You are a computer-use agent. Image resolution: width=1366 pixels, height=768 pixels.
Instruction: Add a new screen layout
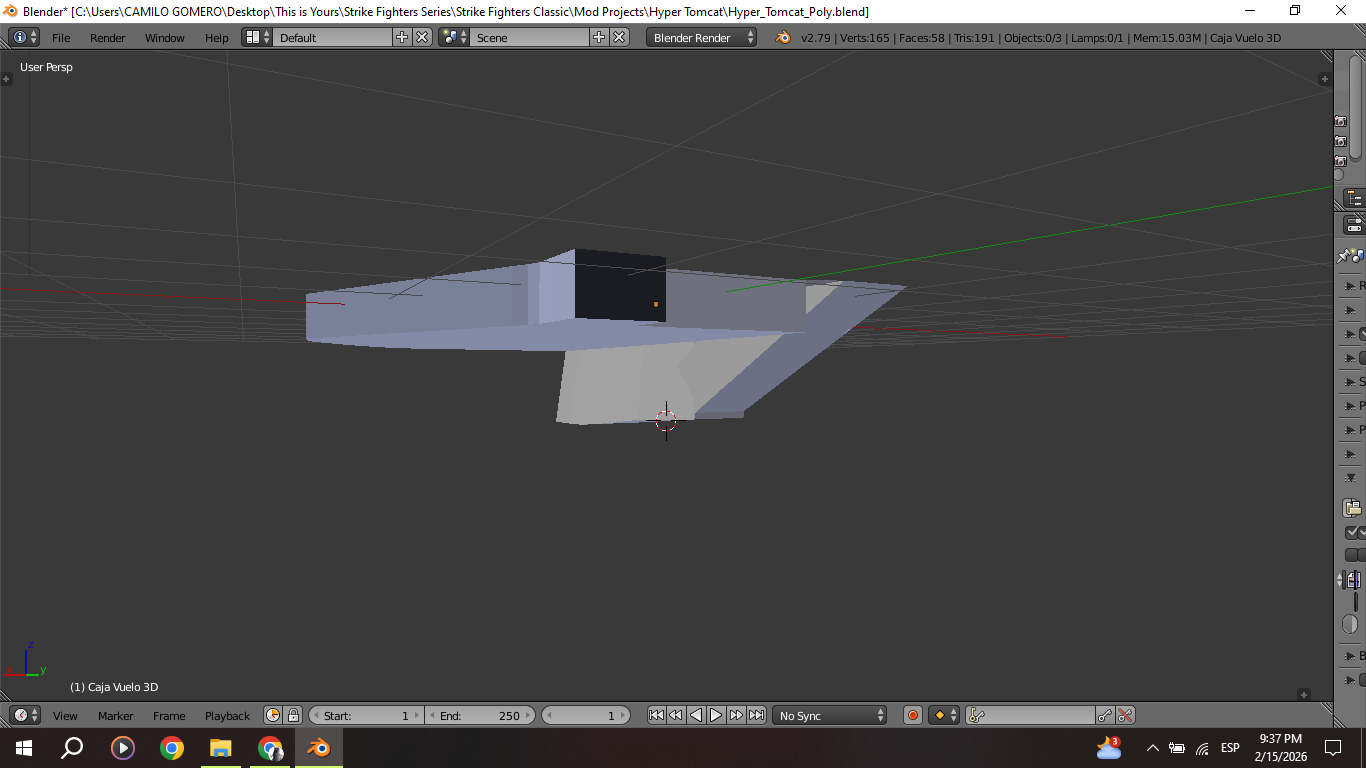[x=402, y=37]
